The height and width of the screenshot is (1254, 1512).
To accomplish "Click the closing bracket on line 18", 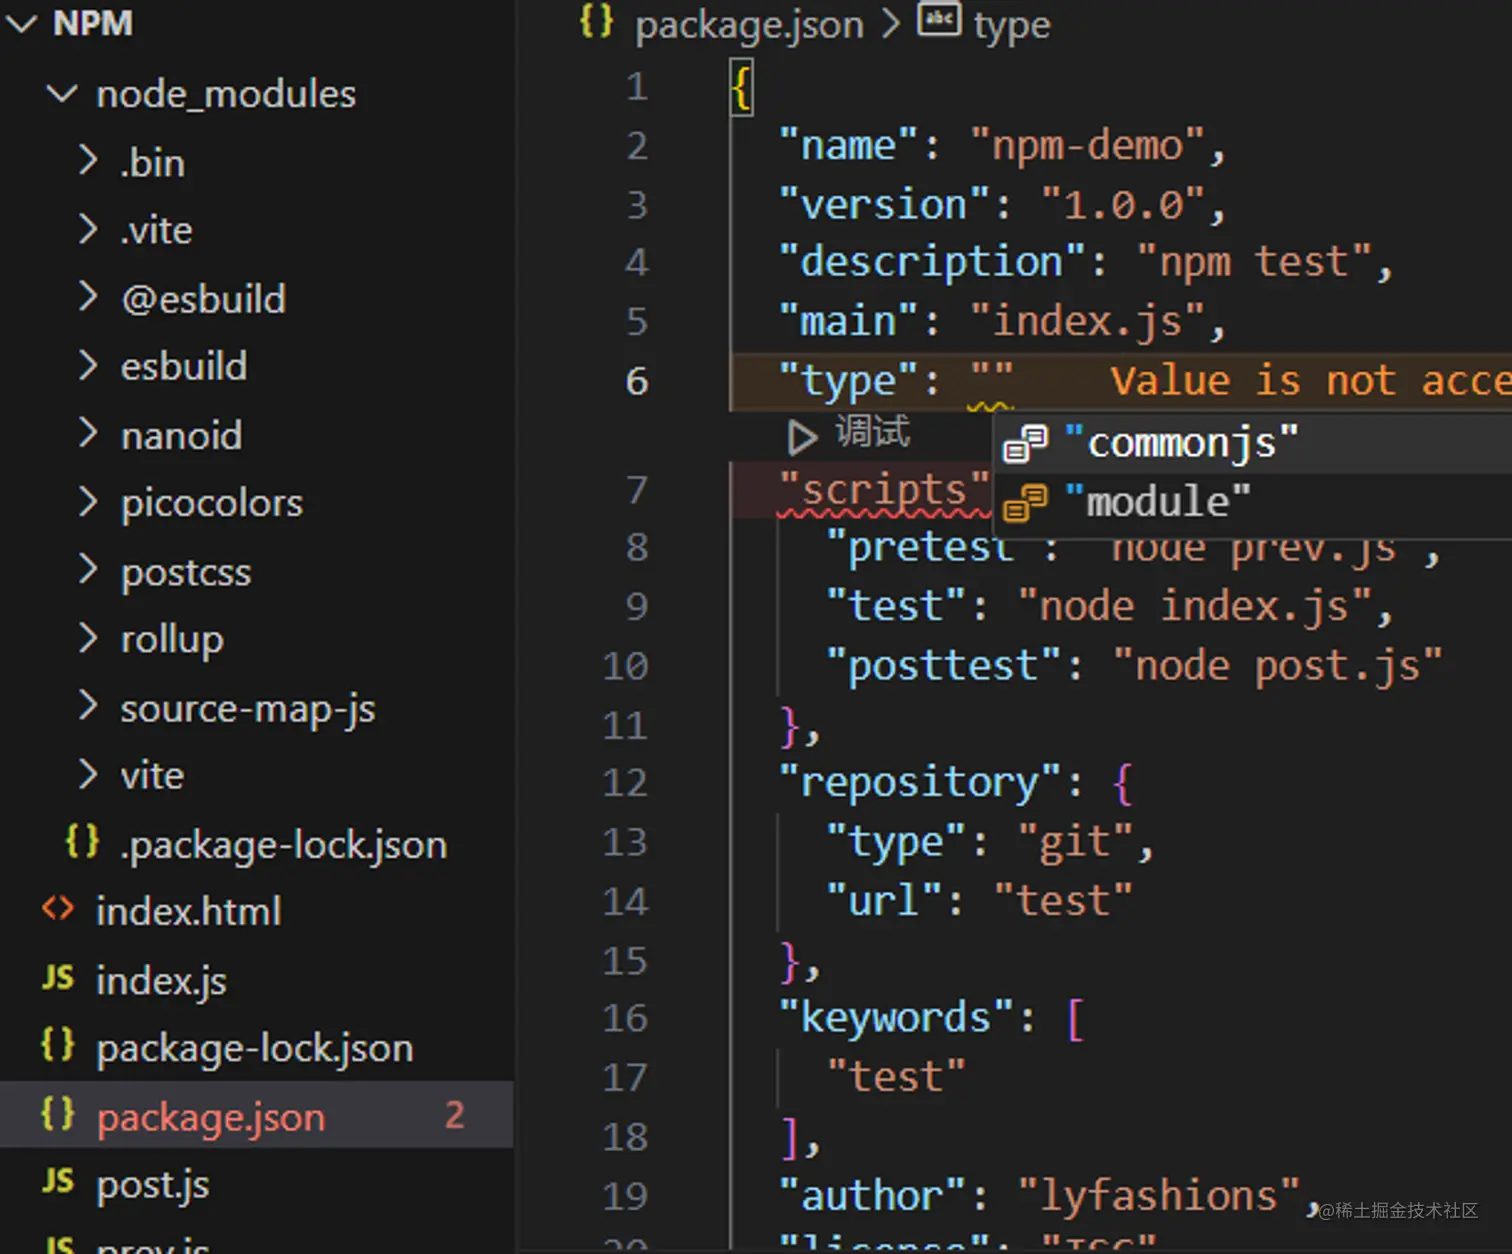I will pyautogui.click(x=789, y=1137).
